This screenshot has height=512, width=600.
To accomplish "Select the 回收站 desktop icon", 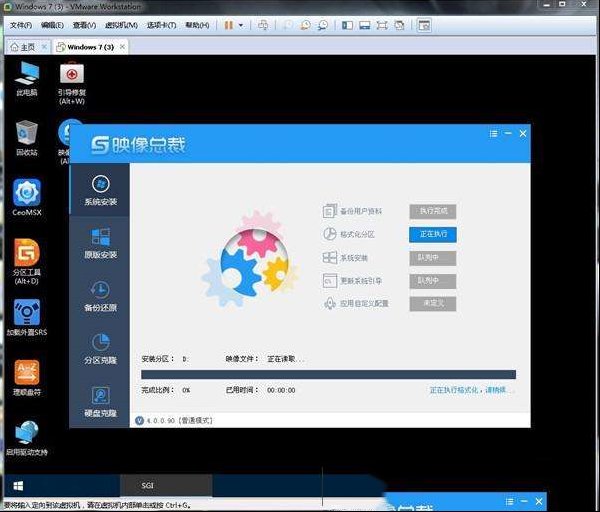I will pos(27,138).
